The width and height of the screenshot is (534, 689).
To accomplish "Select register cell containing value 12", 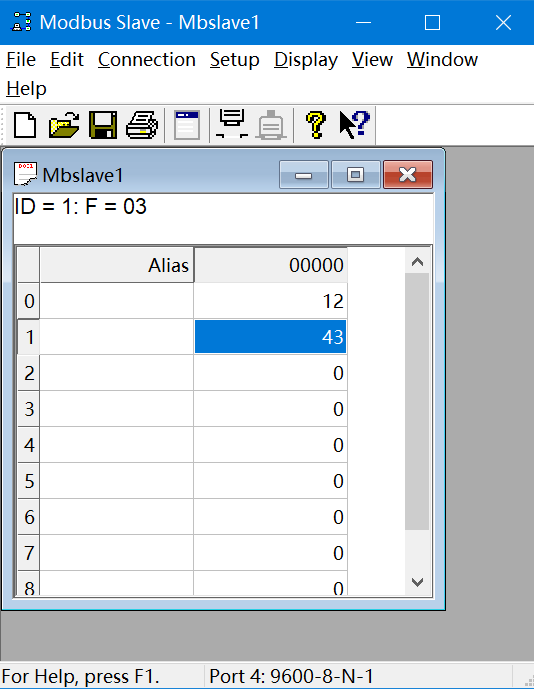I will click(270, 301).
